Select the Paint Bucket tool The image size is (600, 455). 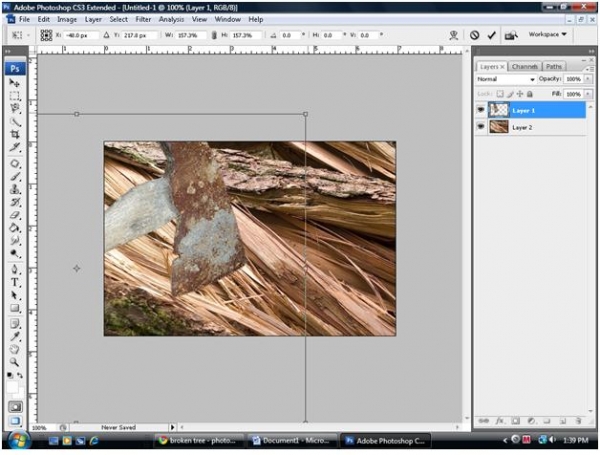pyautogui.click(x=15, y=228)
